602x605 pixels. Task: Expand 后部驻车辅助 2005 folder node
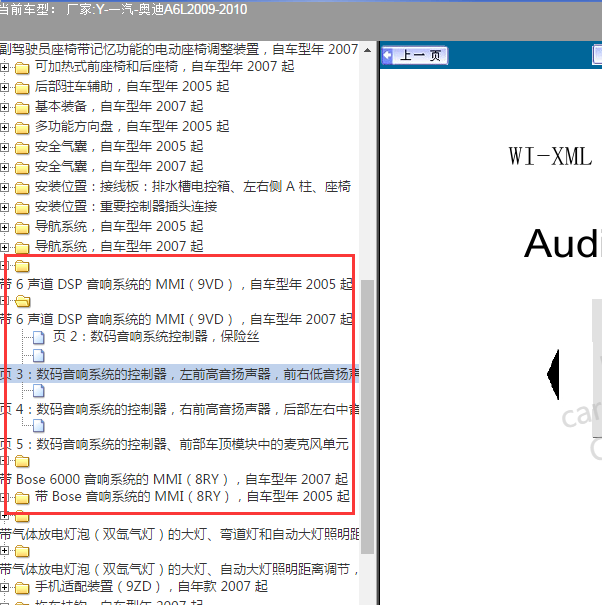(4, 88)
